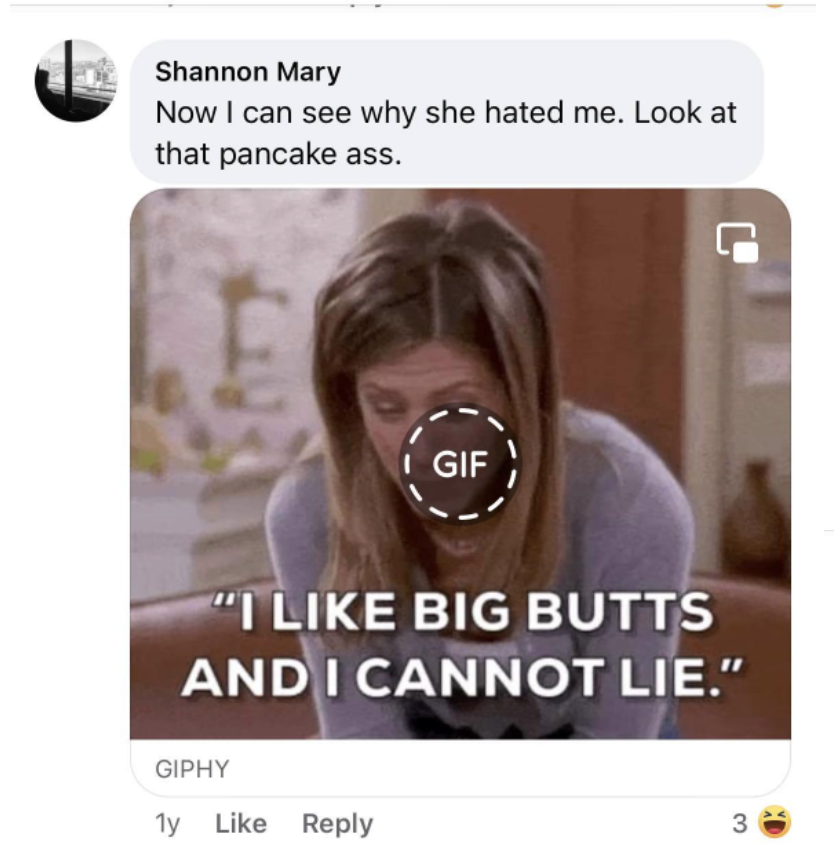Screen dimensions: 834x864
Task: Click the 1y comment timestamp
Action: tap(167, 824)
